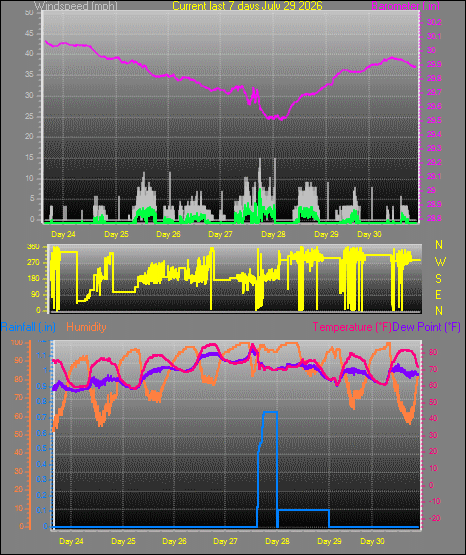Click 'Day 29' under the windspeed chart

click(x=326, y=234)
